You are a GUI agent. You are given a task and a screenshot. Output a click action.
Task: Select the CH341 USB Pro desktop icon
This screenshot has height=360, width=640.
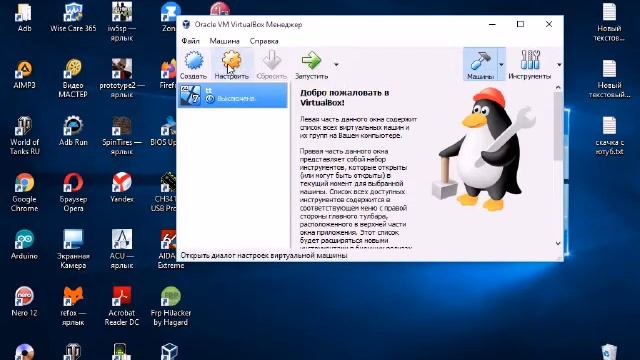[164, 193]
